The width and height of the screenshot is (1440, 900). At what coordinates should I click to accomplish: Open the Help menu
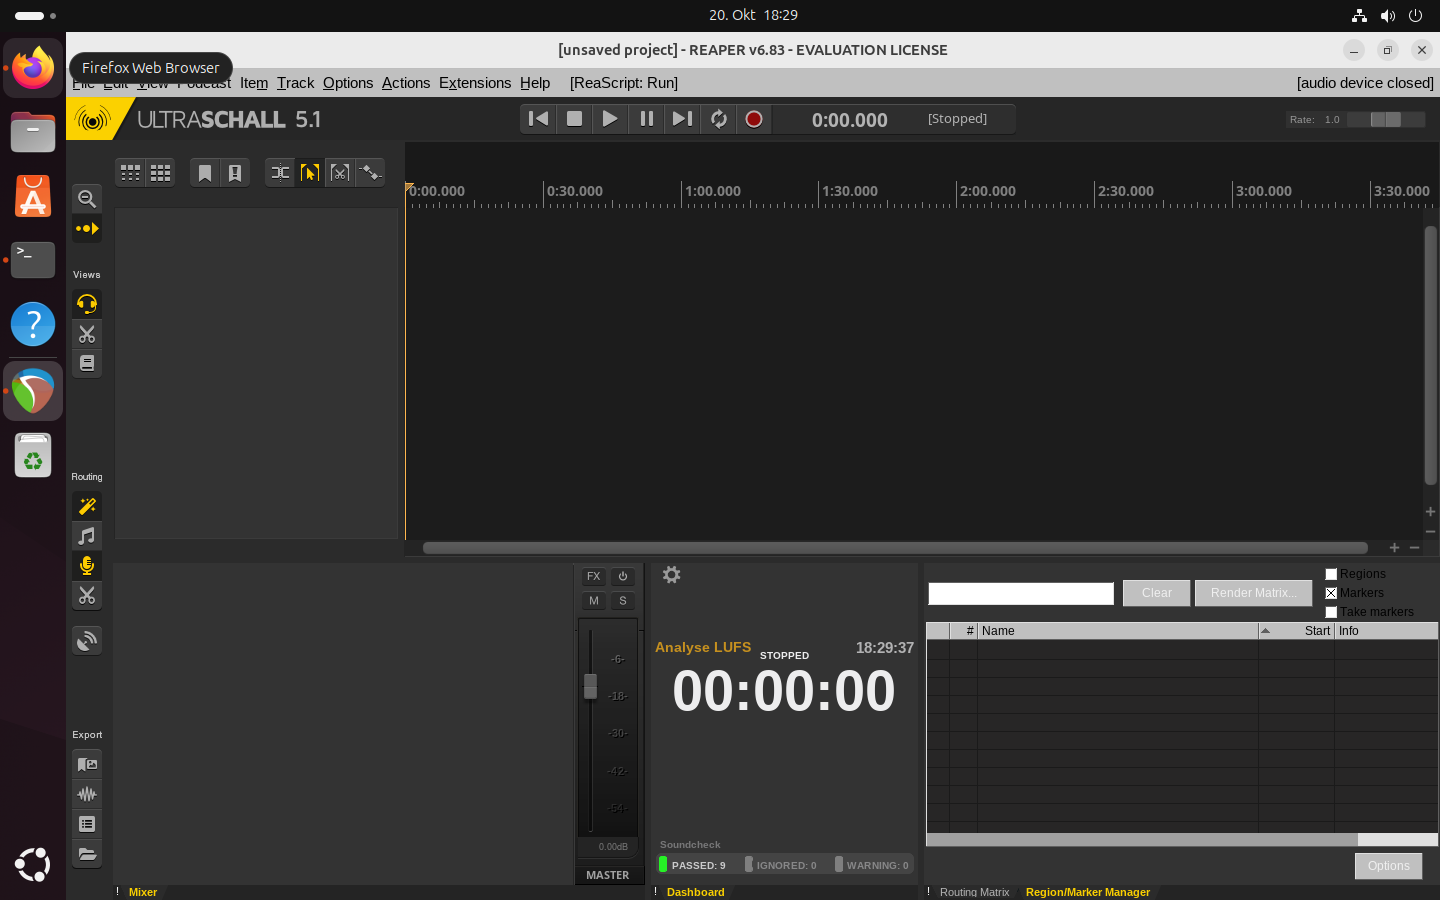click(x=535, y=83)
